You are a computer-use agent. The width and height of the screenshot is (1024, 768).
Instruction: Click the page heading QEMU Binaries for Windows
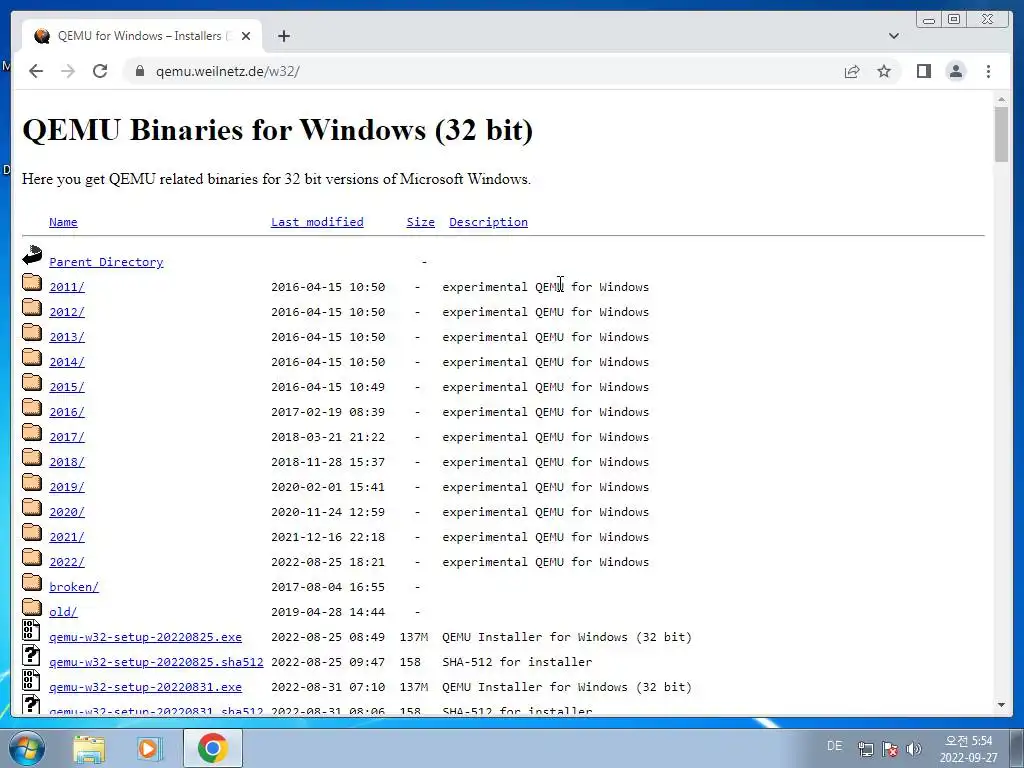coord(278,129)
